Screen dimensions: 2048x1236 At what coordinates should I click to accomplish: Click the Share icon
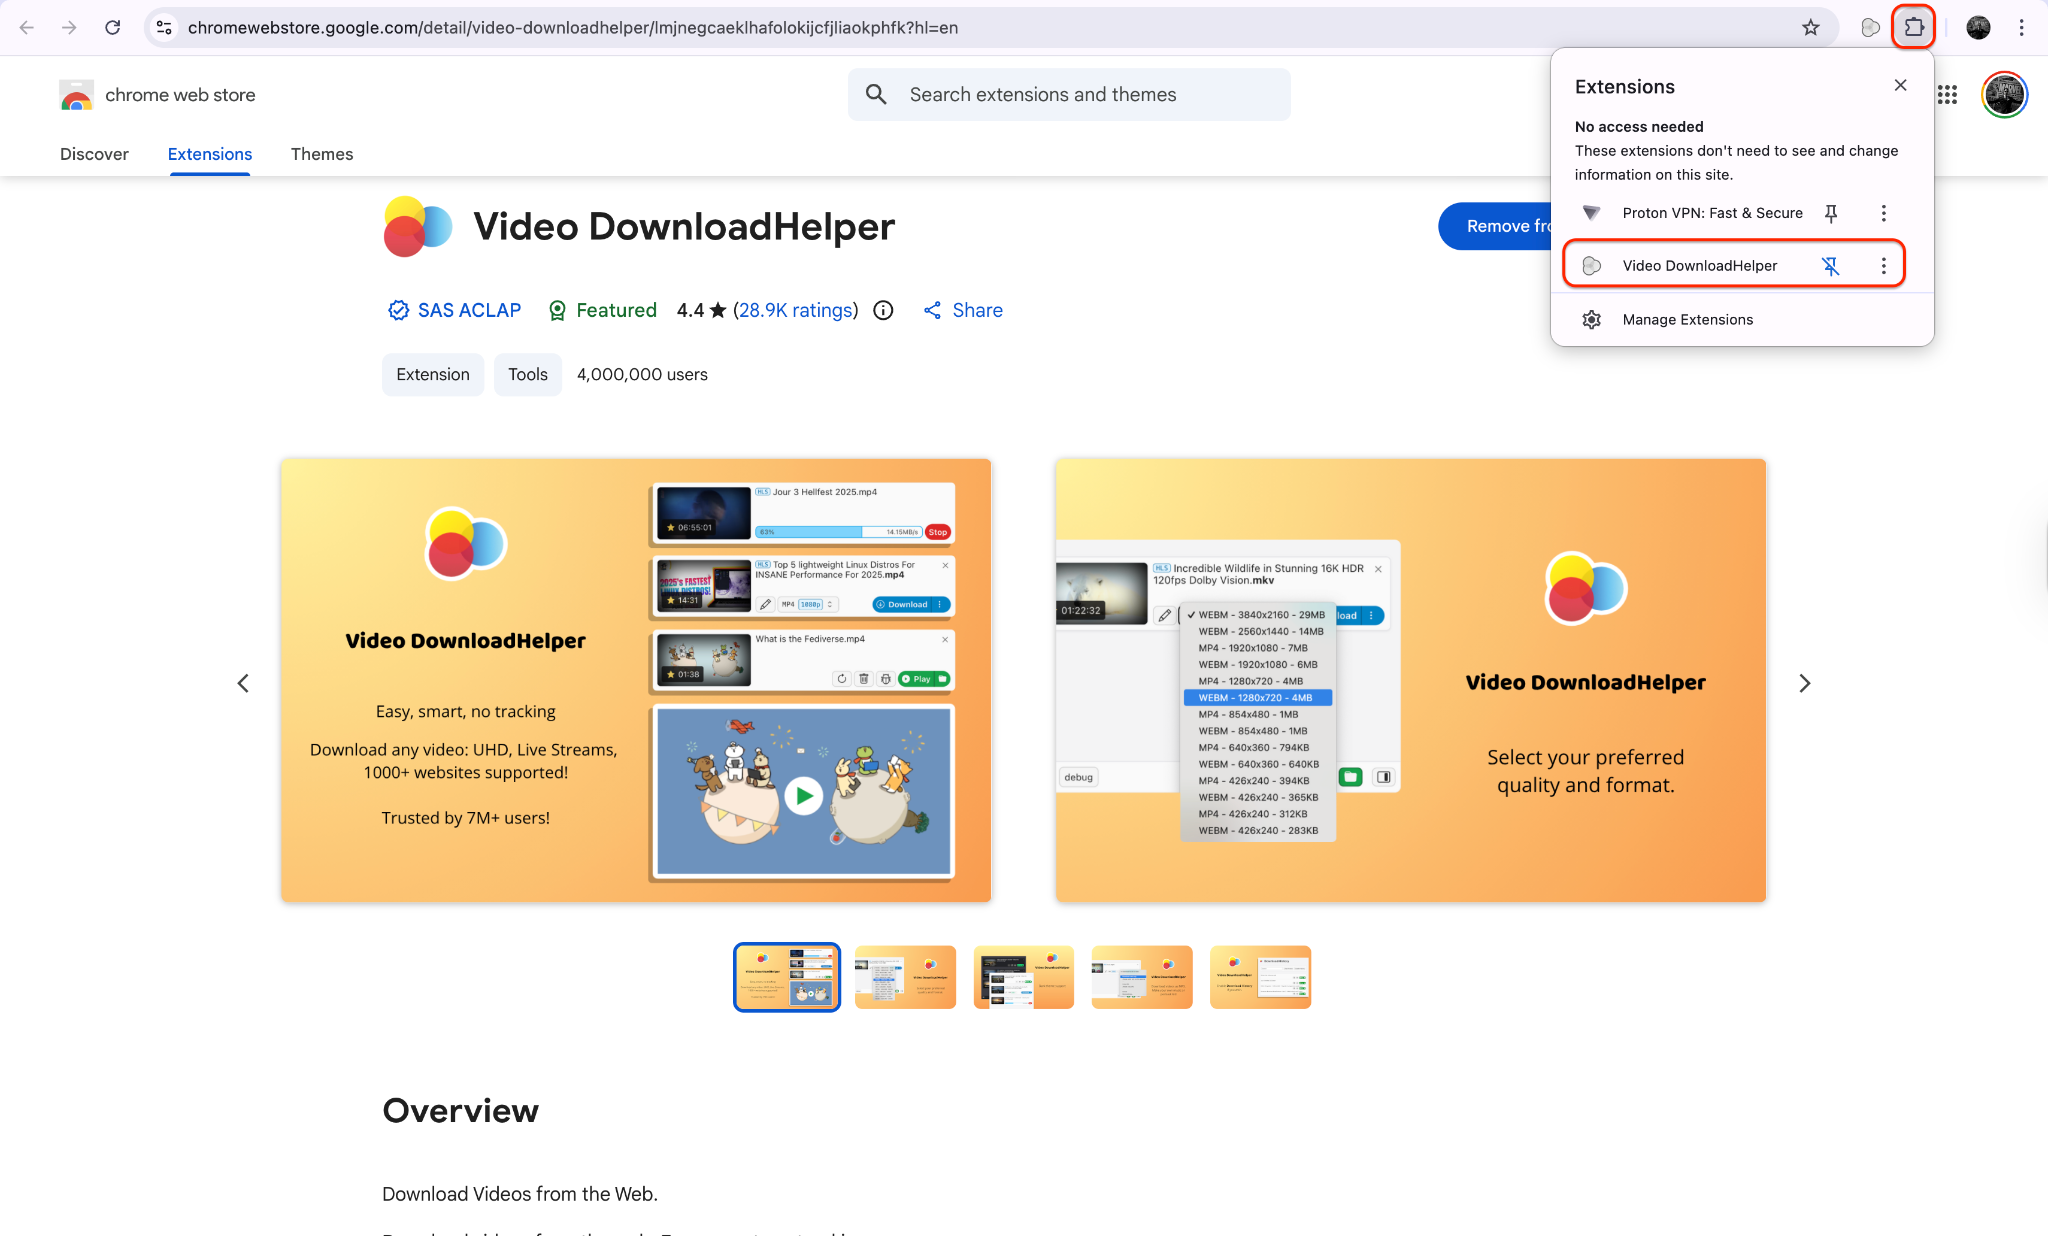click(x=935, y=310)
